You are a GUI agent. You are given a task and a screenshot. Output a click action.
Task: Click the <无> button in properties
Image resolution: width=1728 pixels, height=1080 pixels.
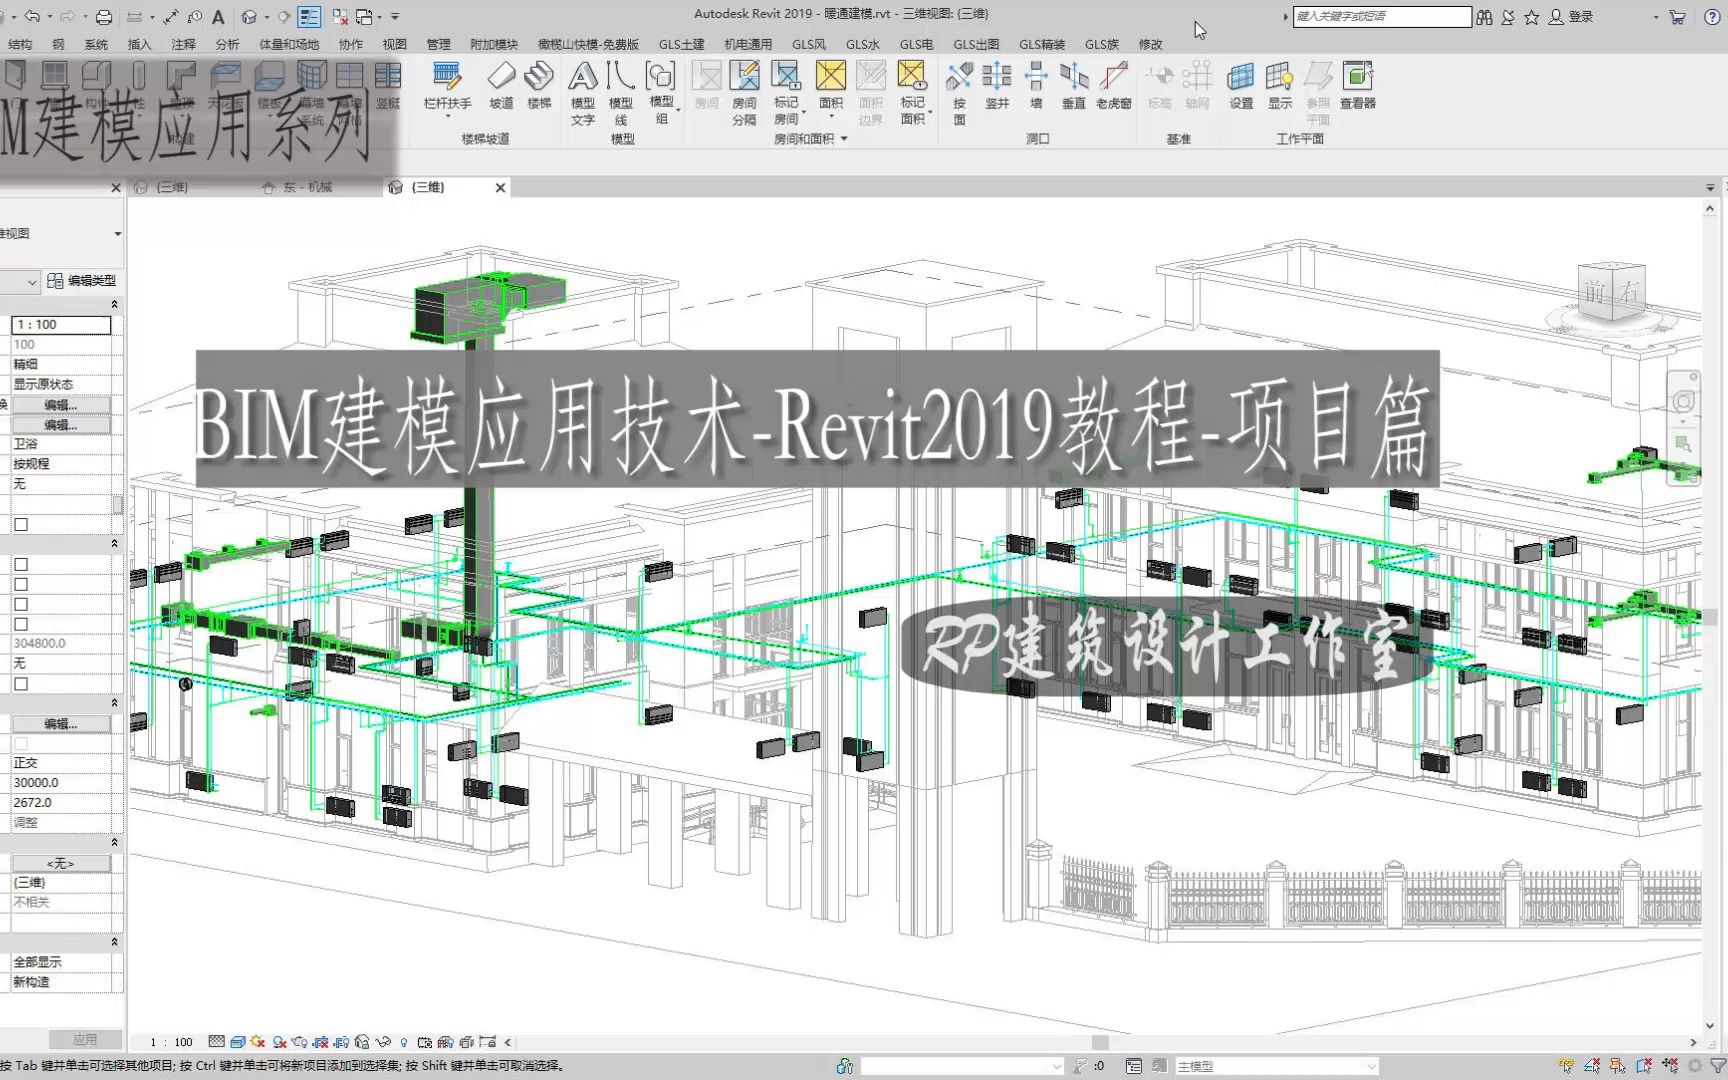coord(61,862)
